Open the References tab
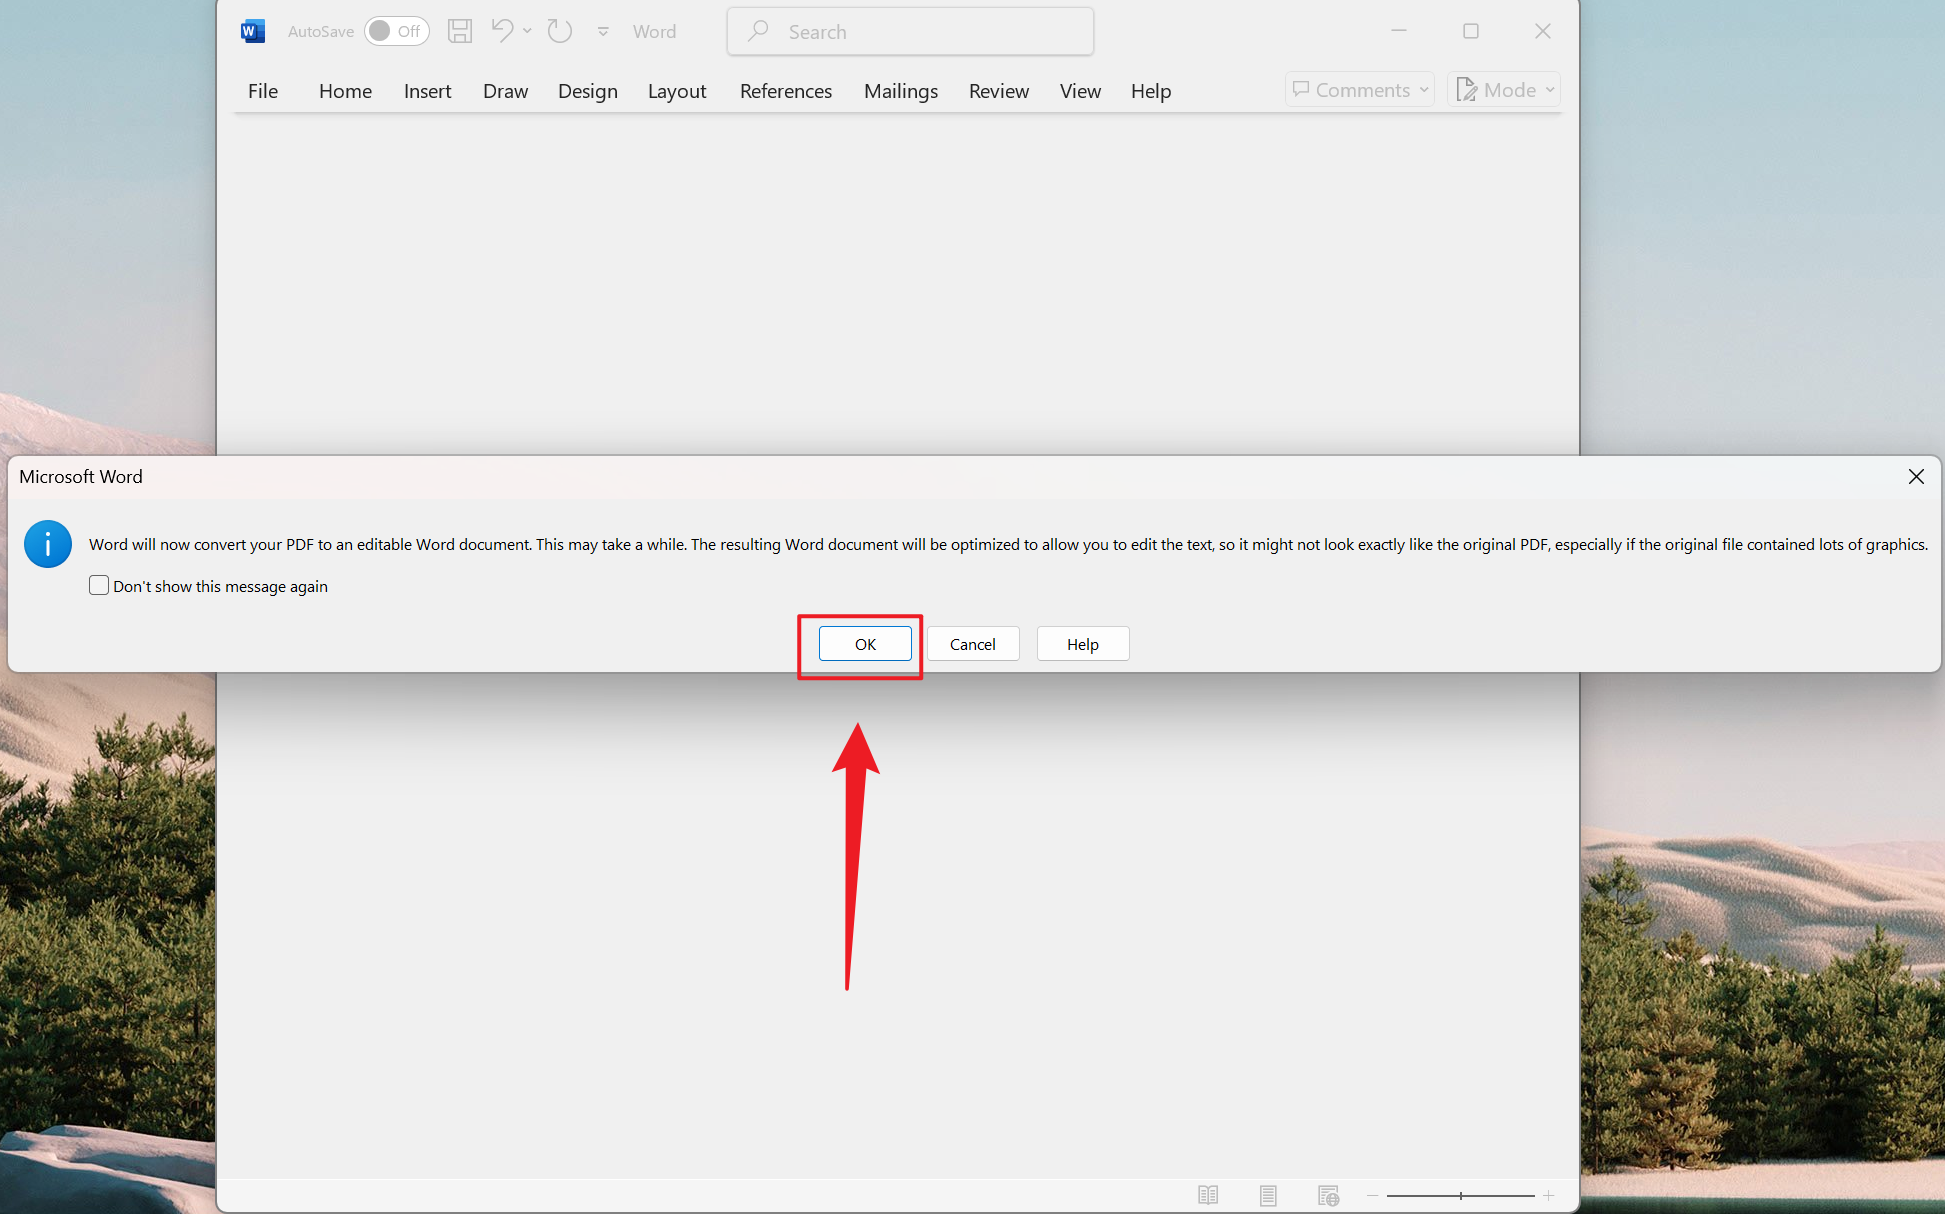1945x1214 pixels. [785, 91]
